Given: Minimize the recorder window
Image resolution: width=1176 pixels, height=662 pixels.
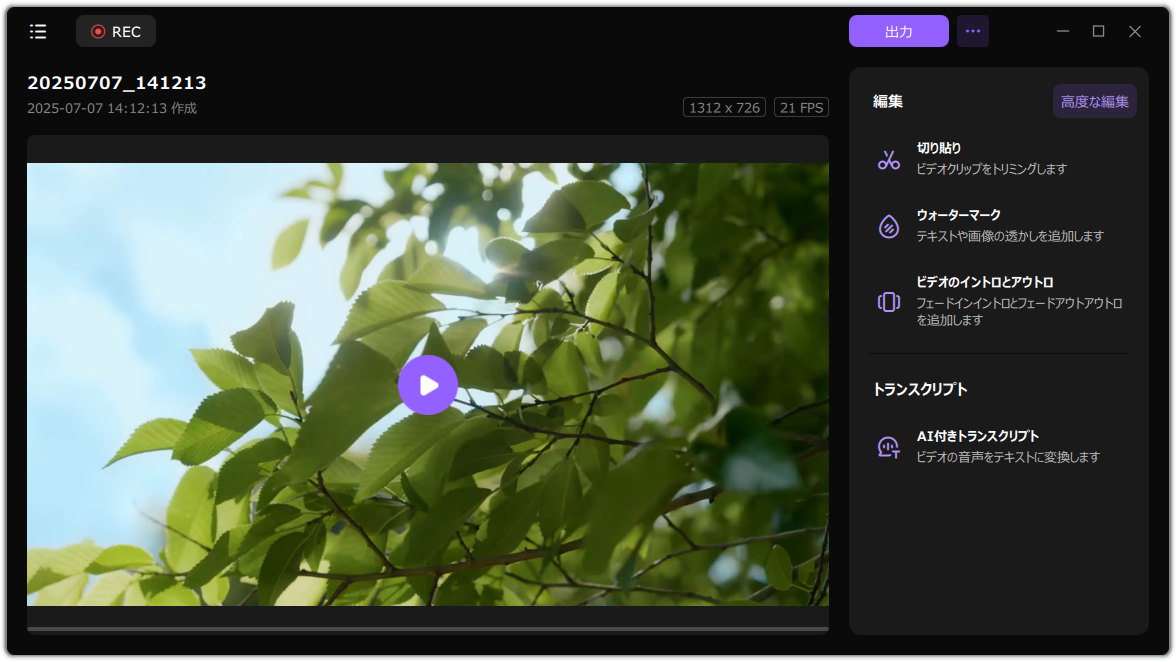Looking at the screenshot, I should coord(1062,32).
